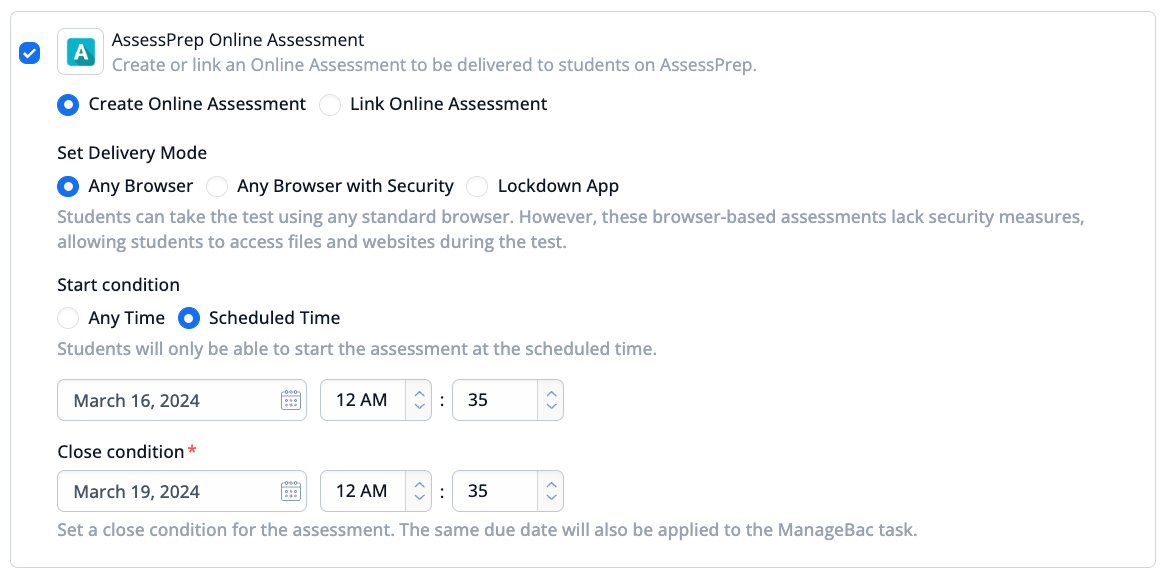The height and width of the screenshot is (578, 1166).
Task: Choose the Lockdown App delivery mode
Action: [477, 186]
